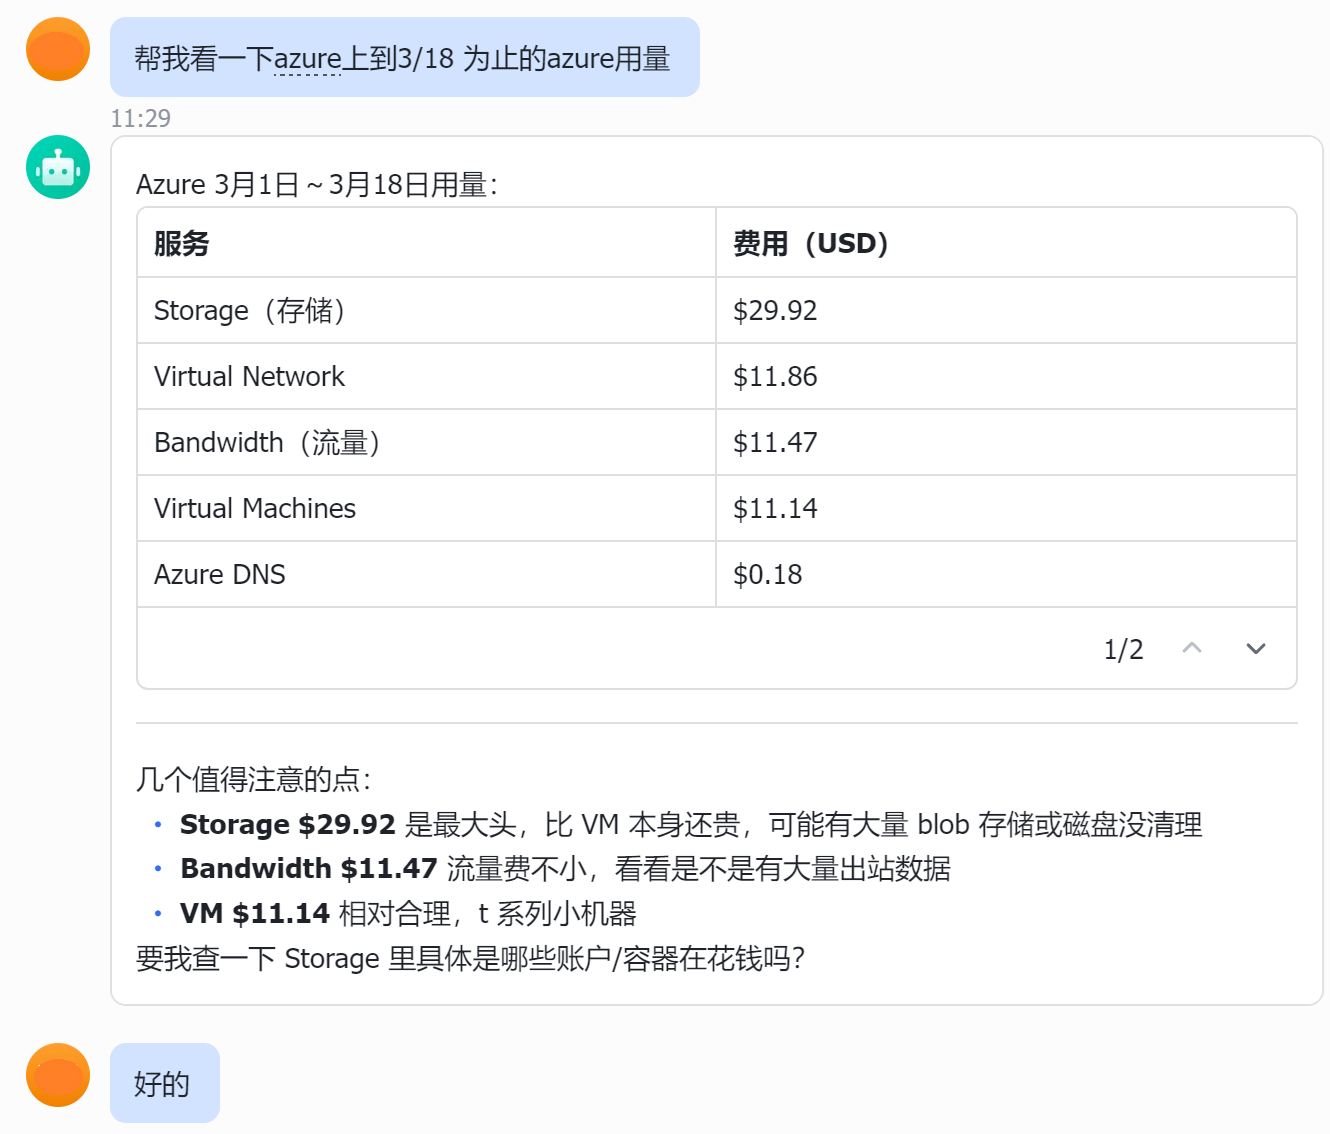The width and height of the screenshot is (1330, 1134).
Task: Click the green robot assistant avatar
Action: [58, 167]
